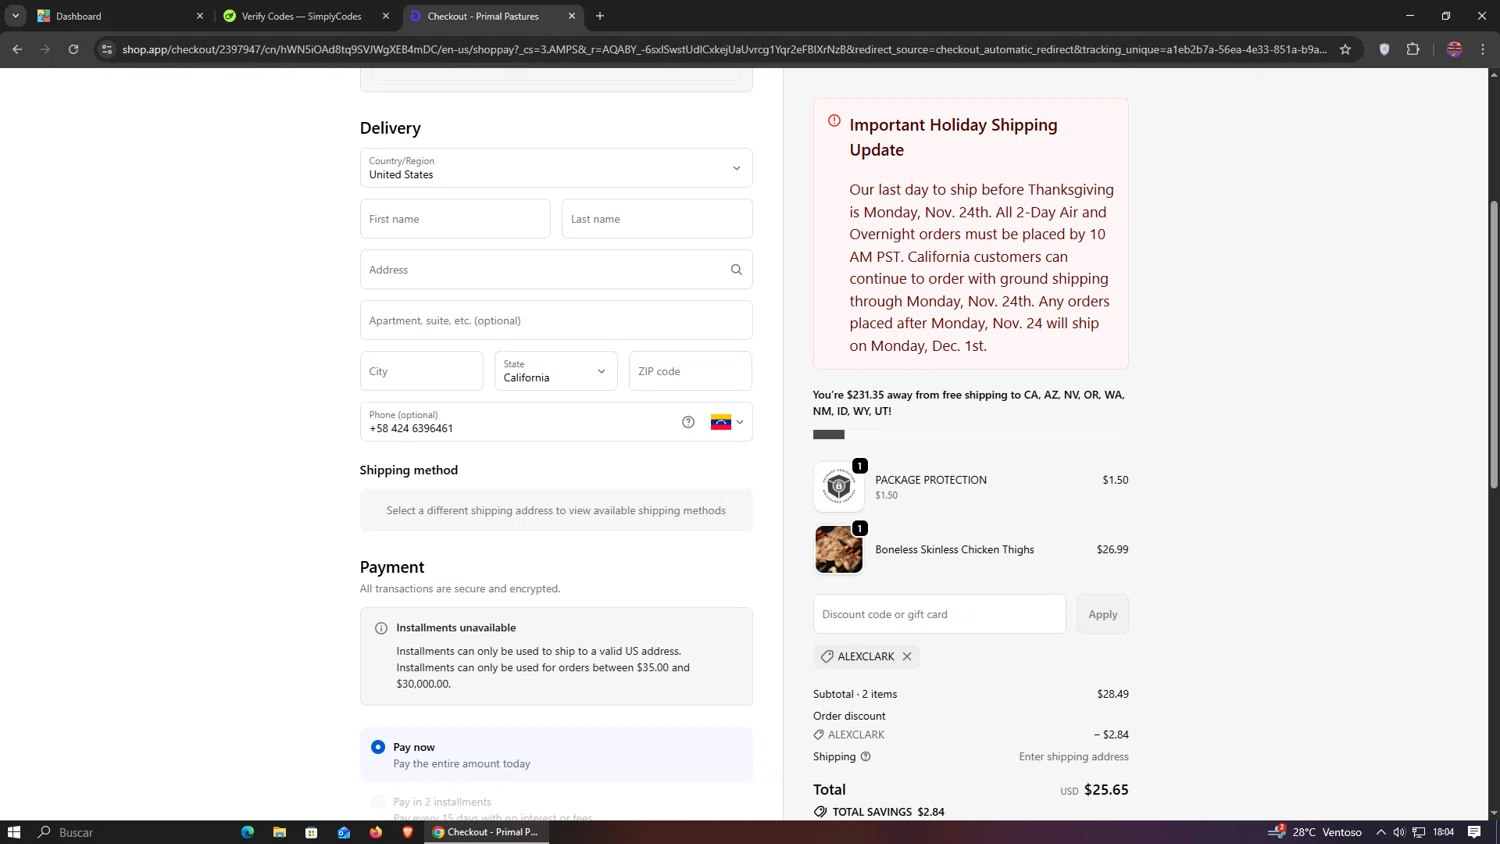Reload the checkout page
Image resolution: width=1500 pixels, height=844 pixels.
[73, 49]
